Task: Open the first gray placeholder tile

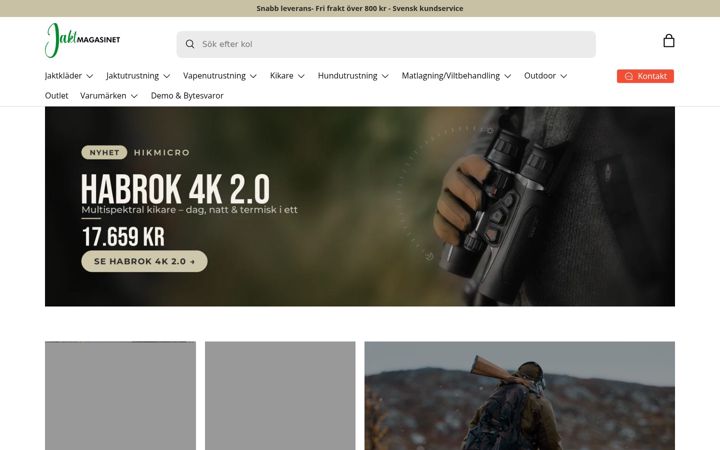Action: 120,396
